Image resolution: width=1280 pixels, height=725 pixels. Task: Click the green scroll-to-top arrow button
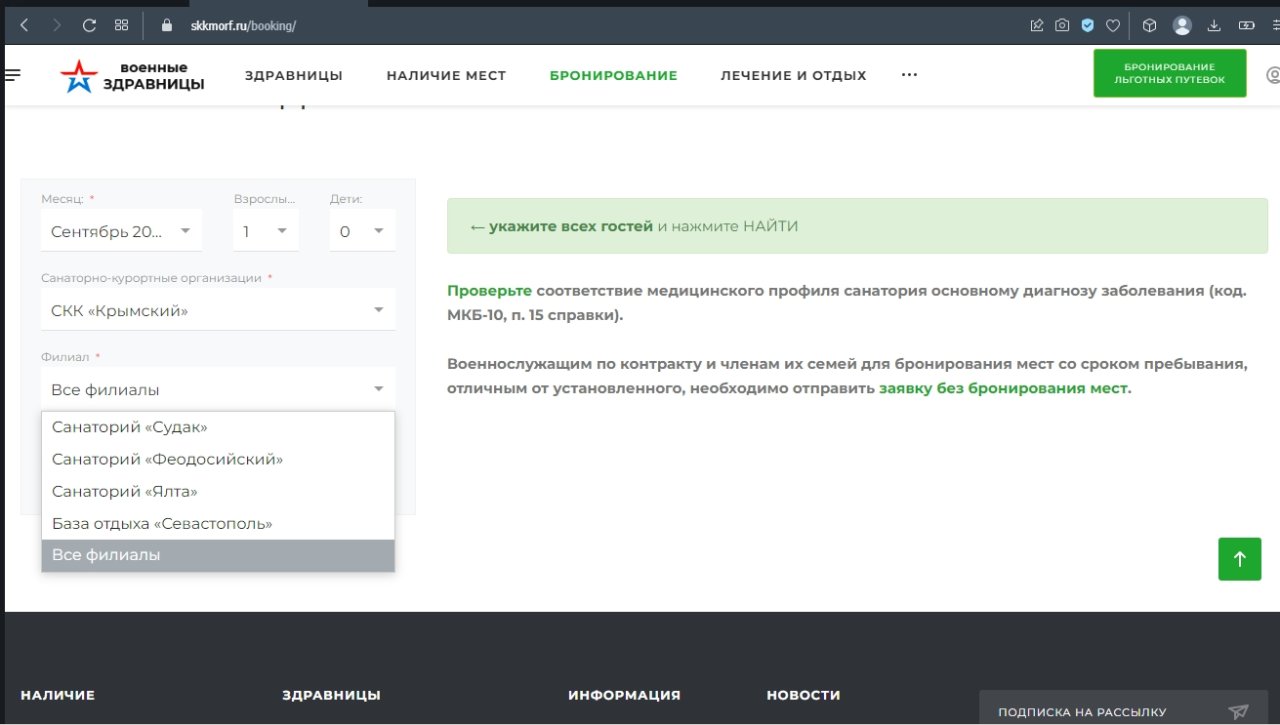pos(1239,559)
